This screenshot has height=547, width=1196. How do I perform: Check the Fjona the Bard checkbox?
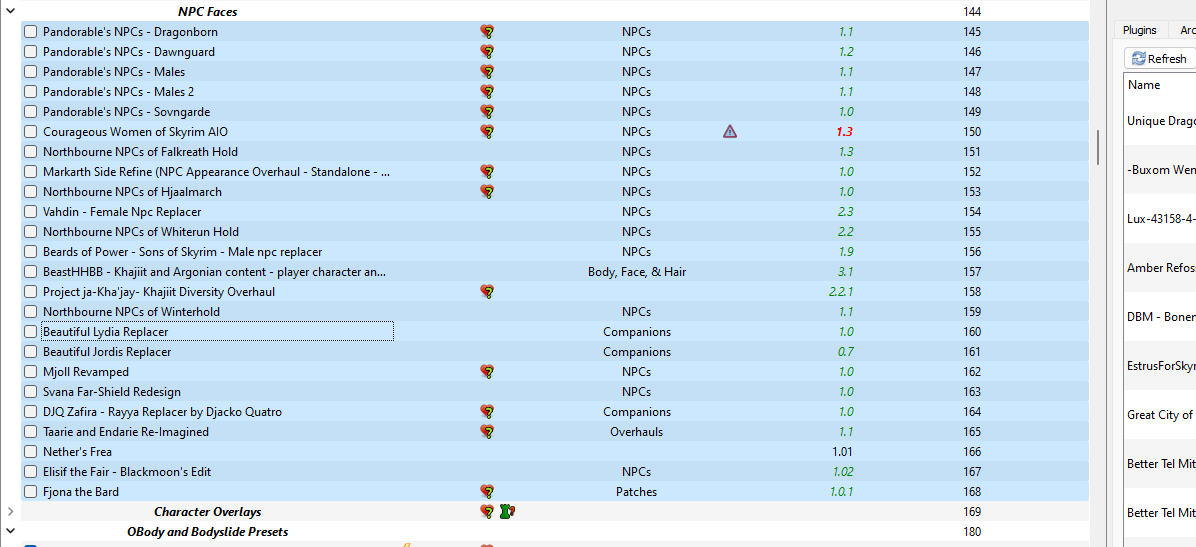pos(31,491)
